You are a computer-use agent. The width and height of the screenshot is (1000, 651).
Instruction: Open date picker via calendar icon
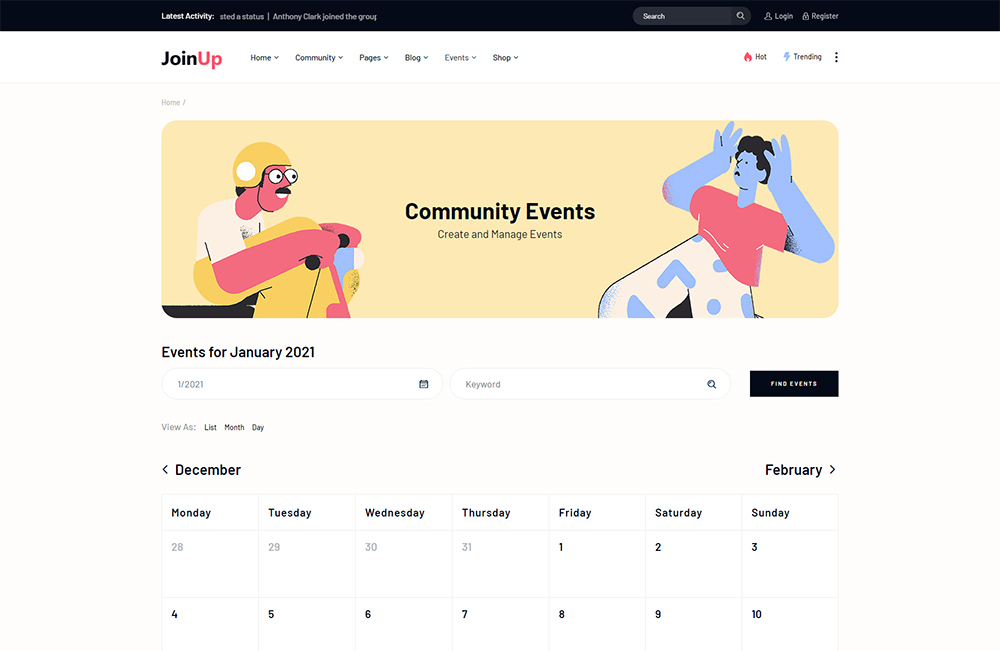click(424, 384)
